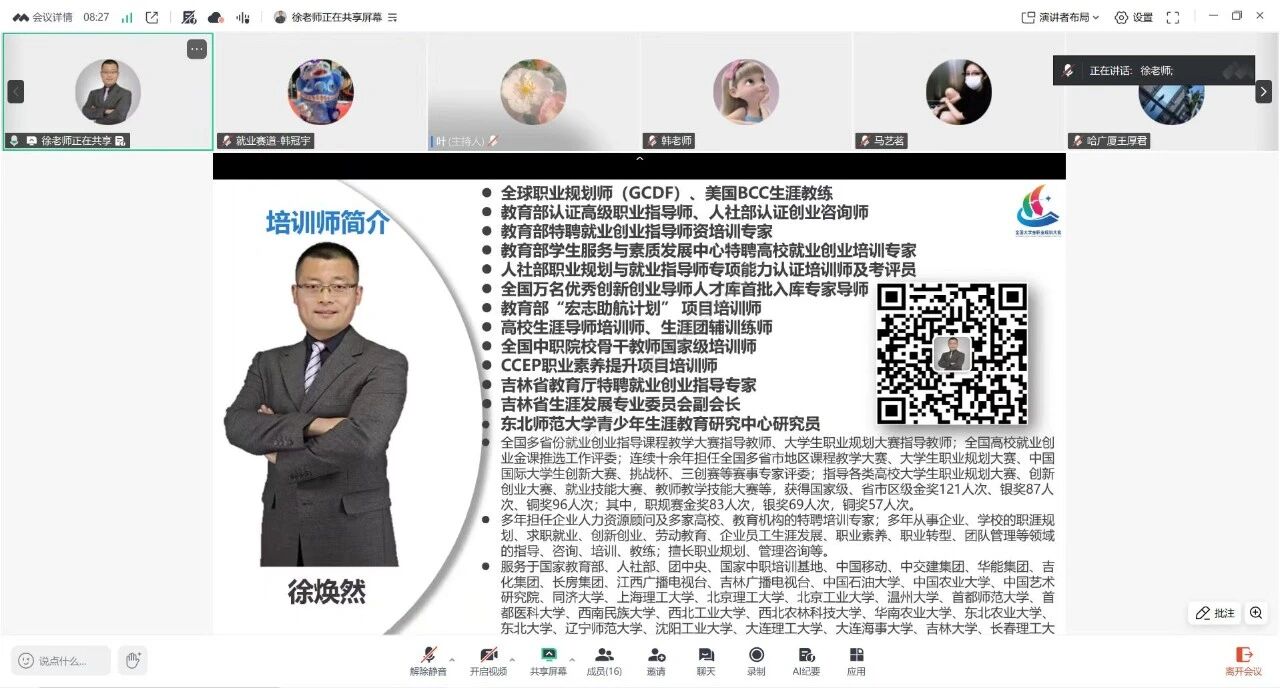Image resolution: width=1280 pixels, height=688 pixels.
Task: Unmute microphone with 解除静音
Action: coord(428,660)
